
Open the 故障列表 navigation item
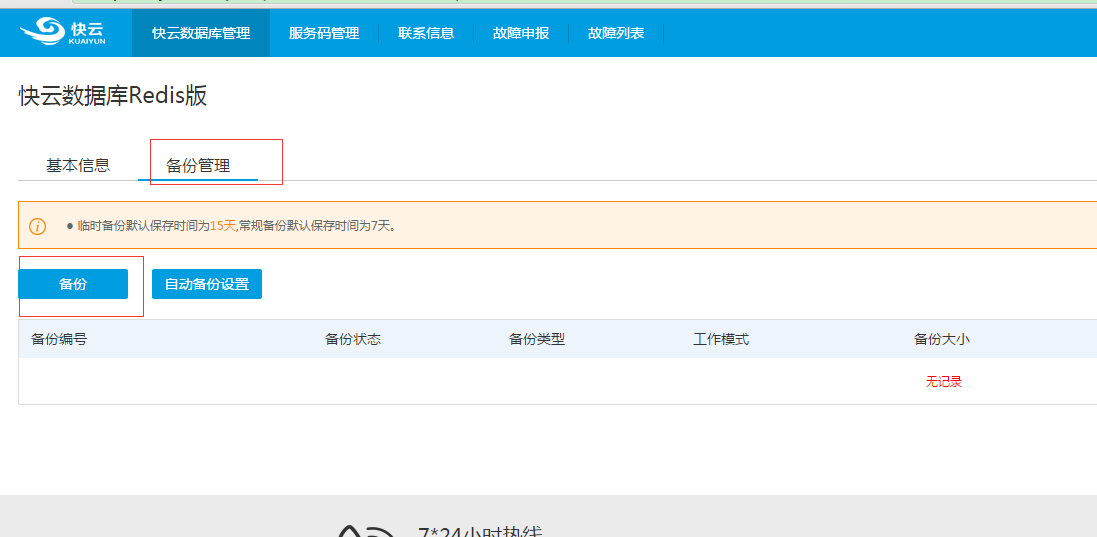tap(616, 33)
